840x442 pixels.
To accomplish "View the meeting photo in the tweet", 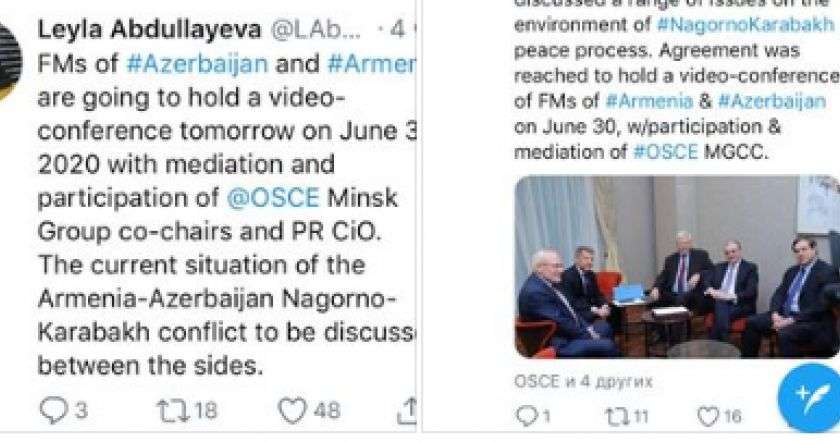I will [677, 267].
